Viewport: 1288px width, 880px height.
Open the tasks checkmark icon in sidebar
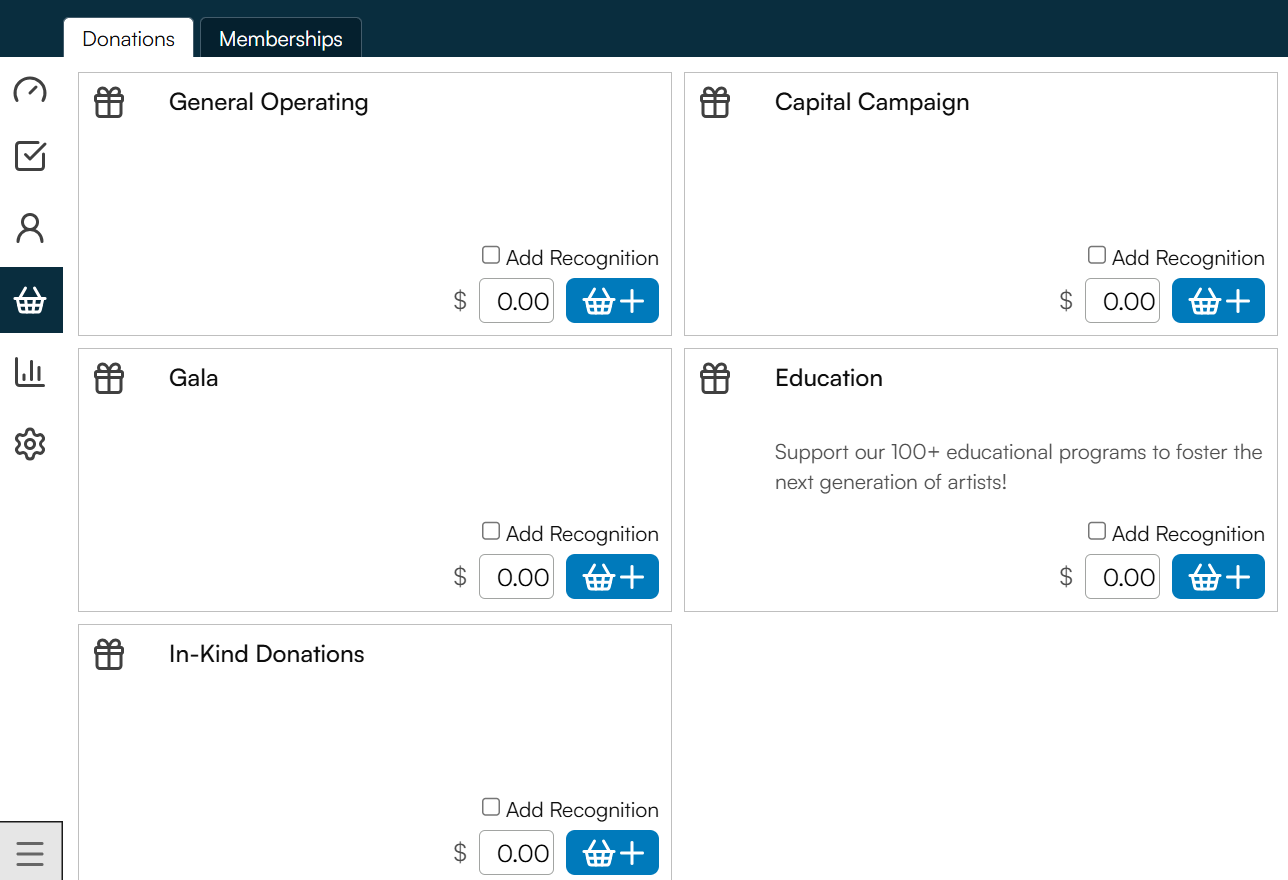click(30, 156)
